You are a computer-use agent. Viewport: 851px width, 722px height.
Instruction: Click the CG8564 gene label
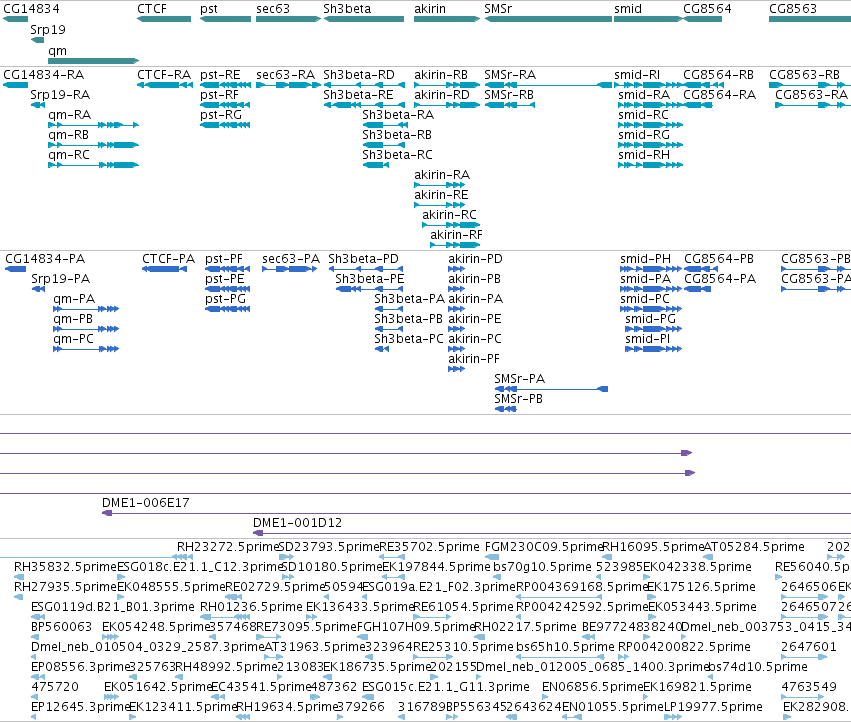tap(707, 9)
